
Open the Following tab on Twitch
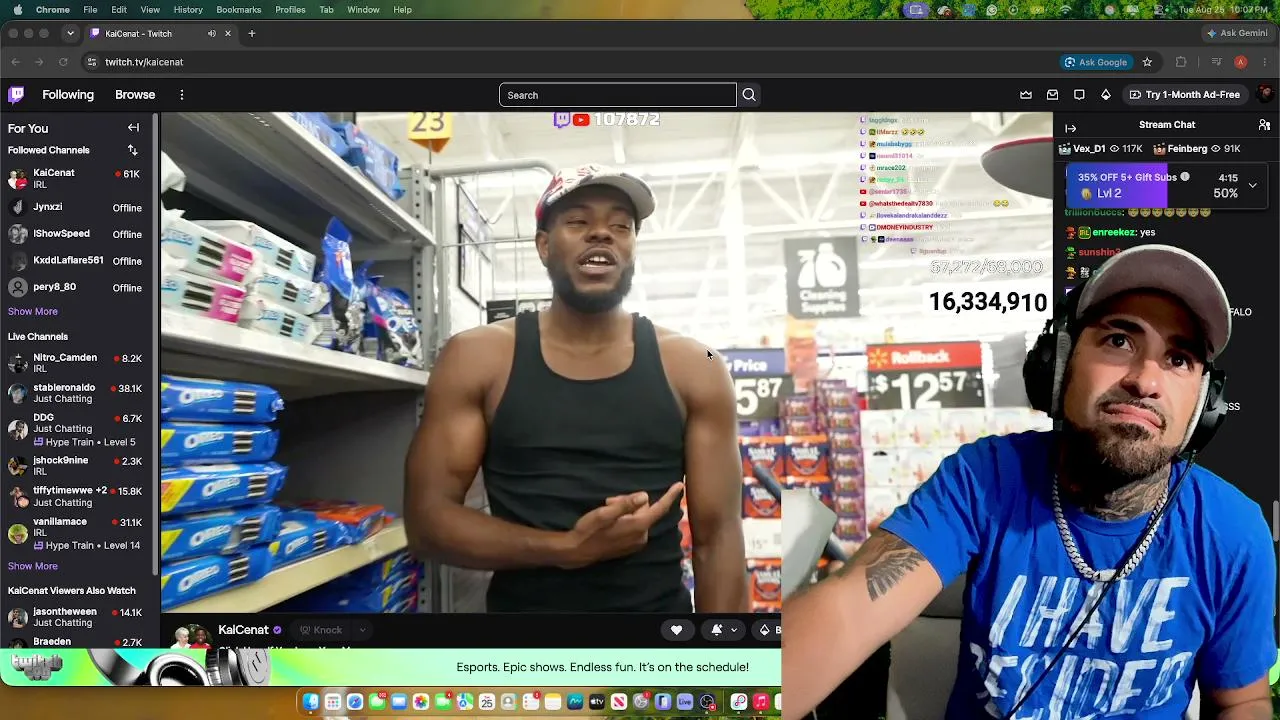point(68,95)
